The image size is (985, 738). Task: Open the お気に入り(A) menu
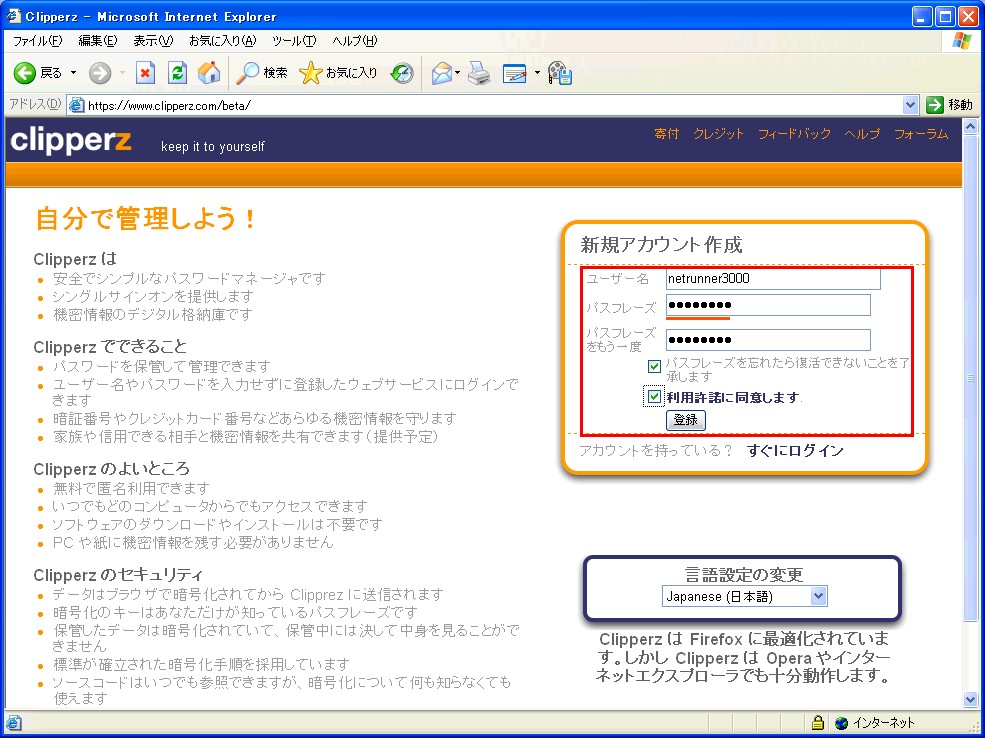click(222, 41)
